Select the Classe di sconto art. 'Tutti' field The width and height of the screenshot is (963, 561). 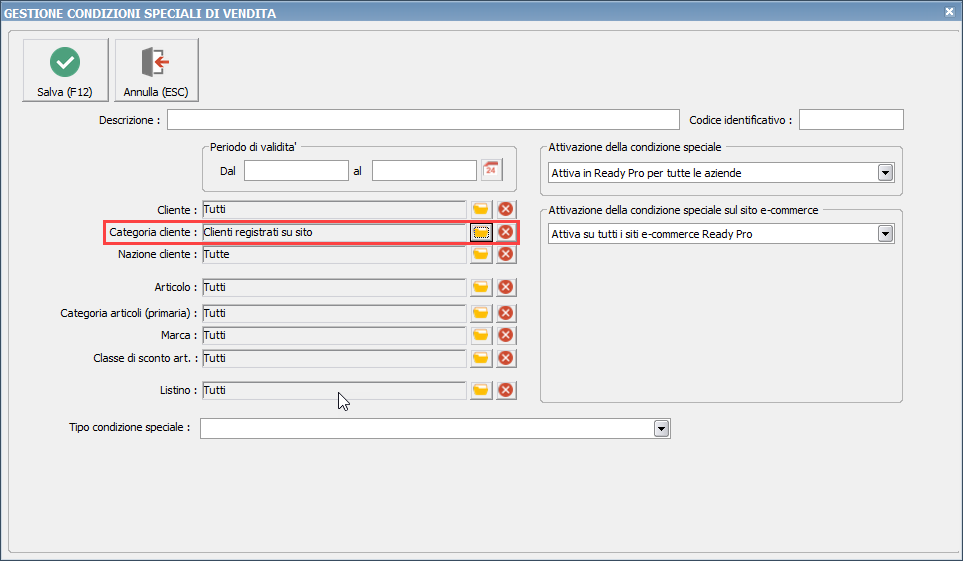(x=334, y=358)
